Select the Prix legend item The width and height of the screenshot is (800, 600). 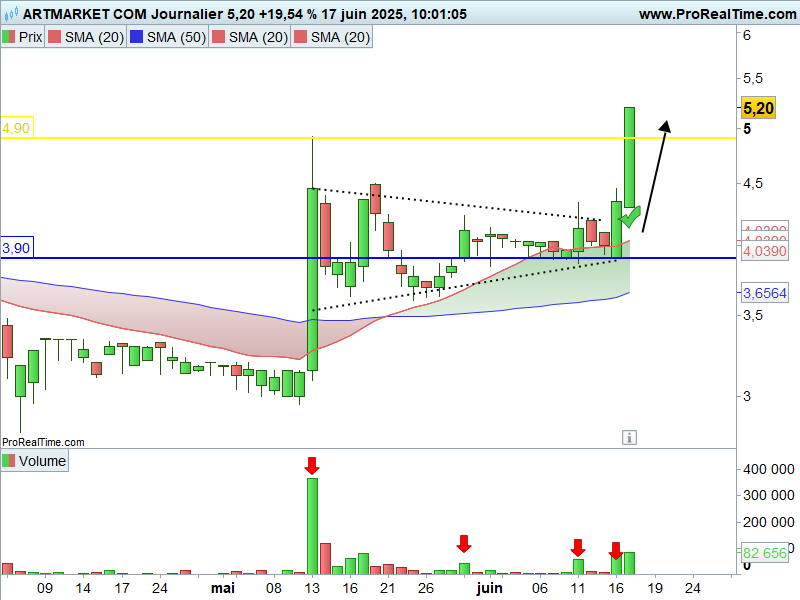(23, 37)
